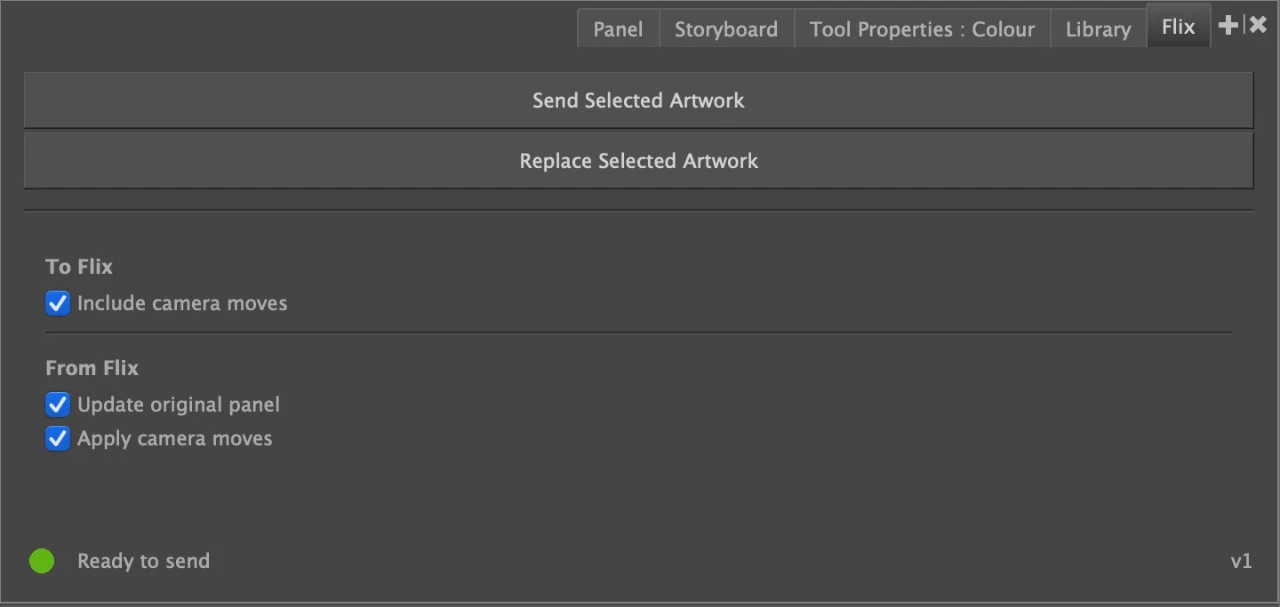Select the Panel tab
This screenshot has width=1280, height=607.
(x=617, y=29)
